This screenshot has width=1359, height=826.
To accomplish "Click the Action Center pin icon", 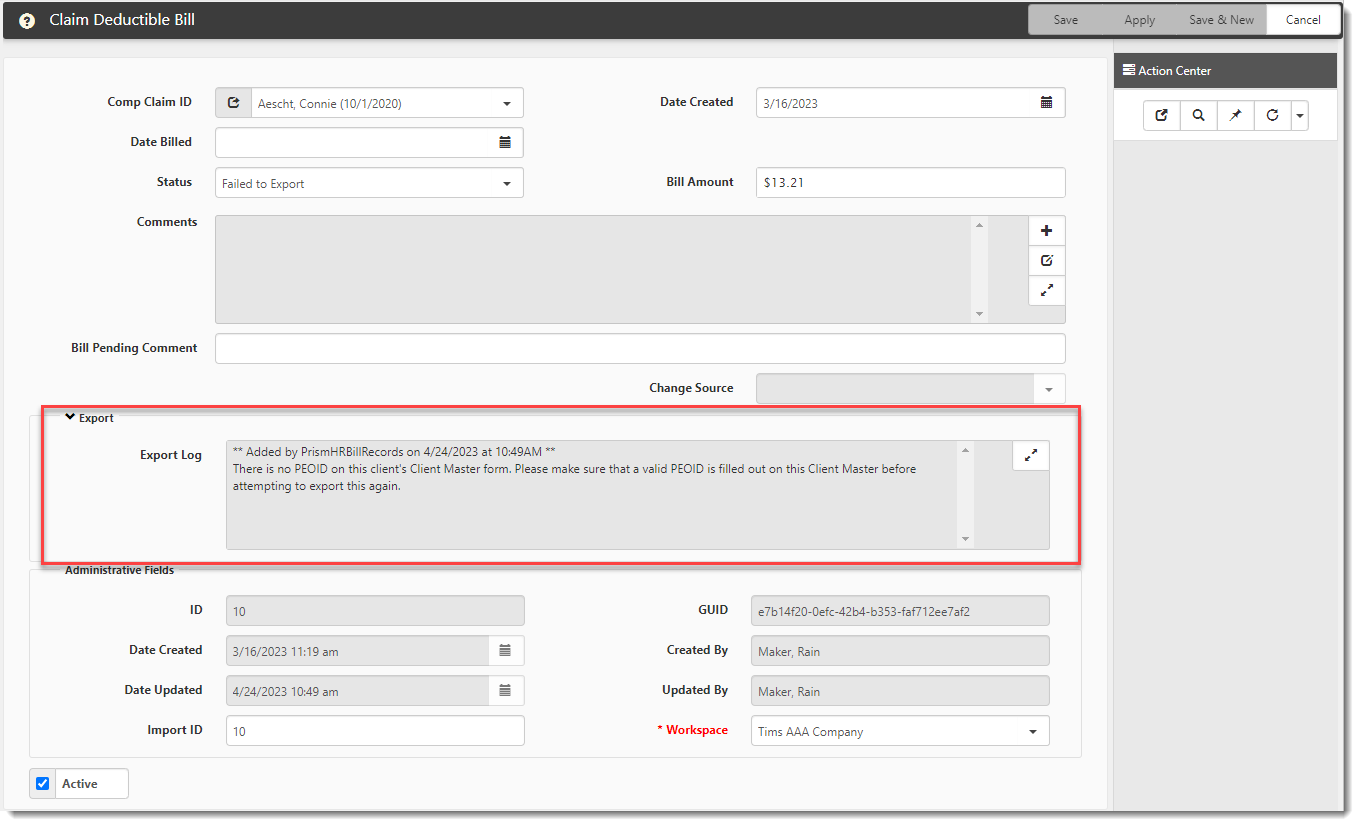I will (1235, 116).
